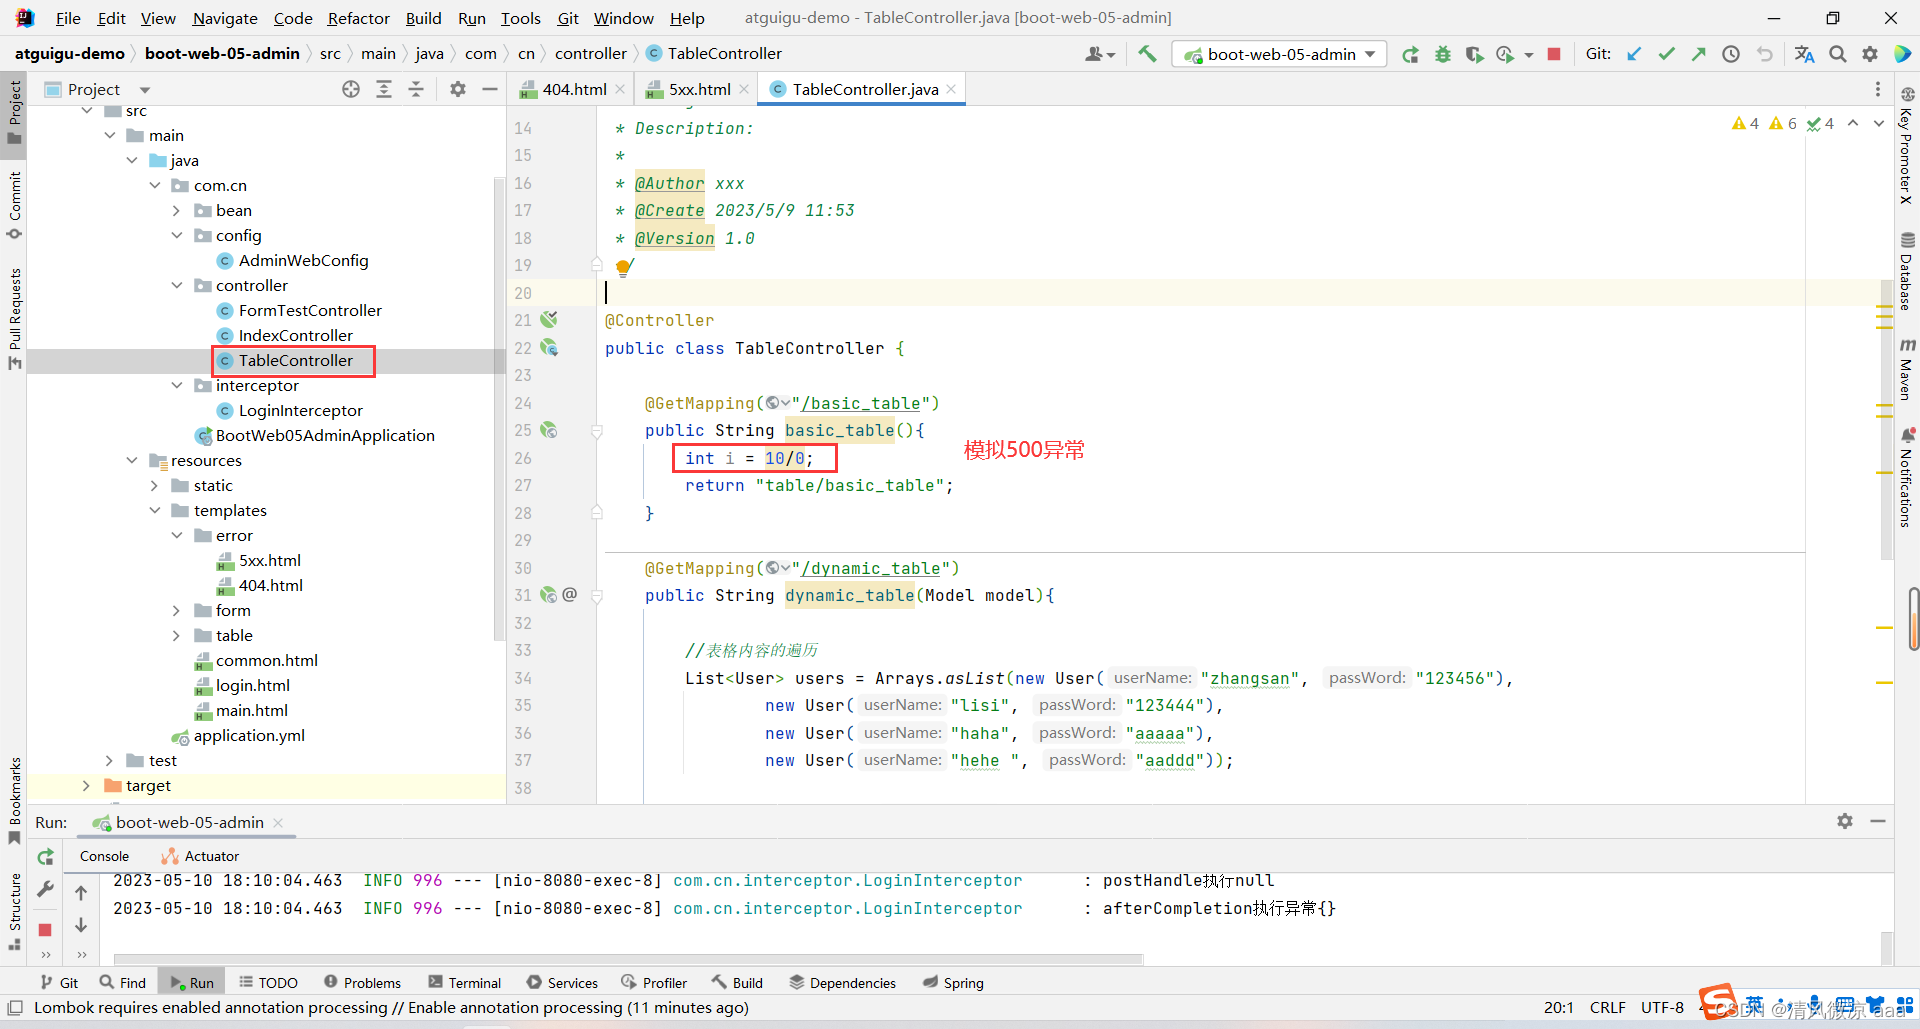Image resolution: width=1920 pixels, height=1029 pixels.
Task: Switch to the 404.html editor tab
Action: tap(574, 89)
